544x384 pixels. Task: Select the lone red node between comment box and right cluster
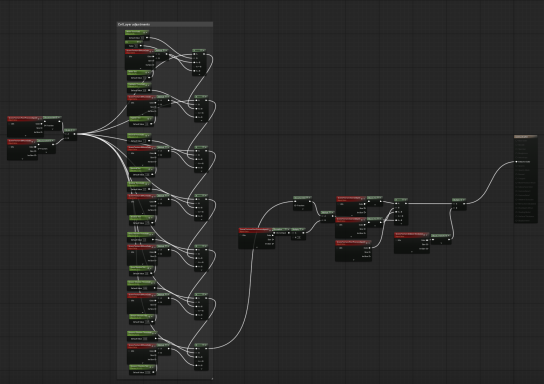click(257, 238)
